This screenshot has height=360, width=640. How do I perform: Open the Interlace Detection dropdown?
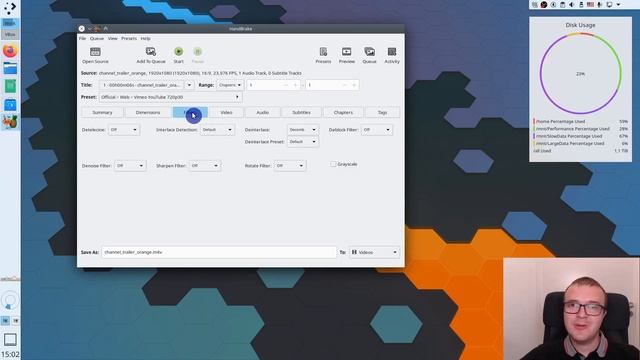(x=217, y=130)
